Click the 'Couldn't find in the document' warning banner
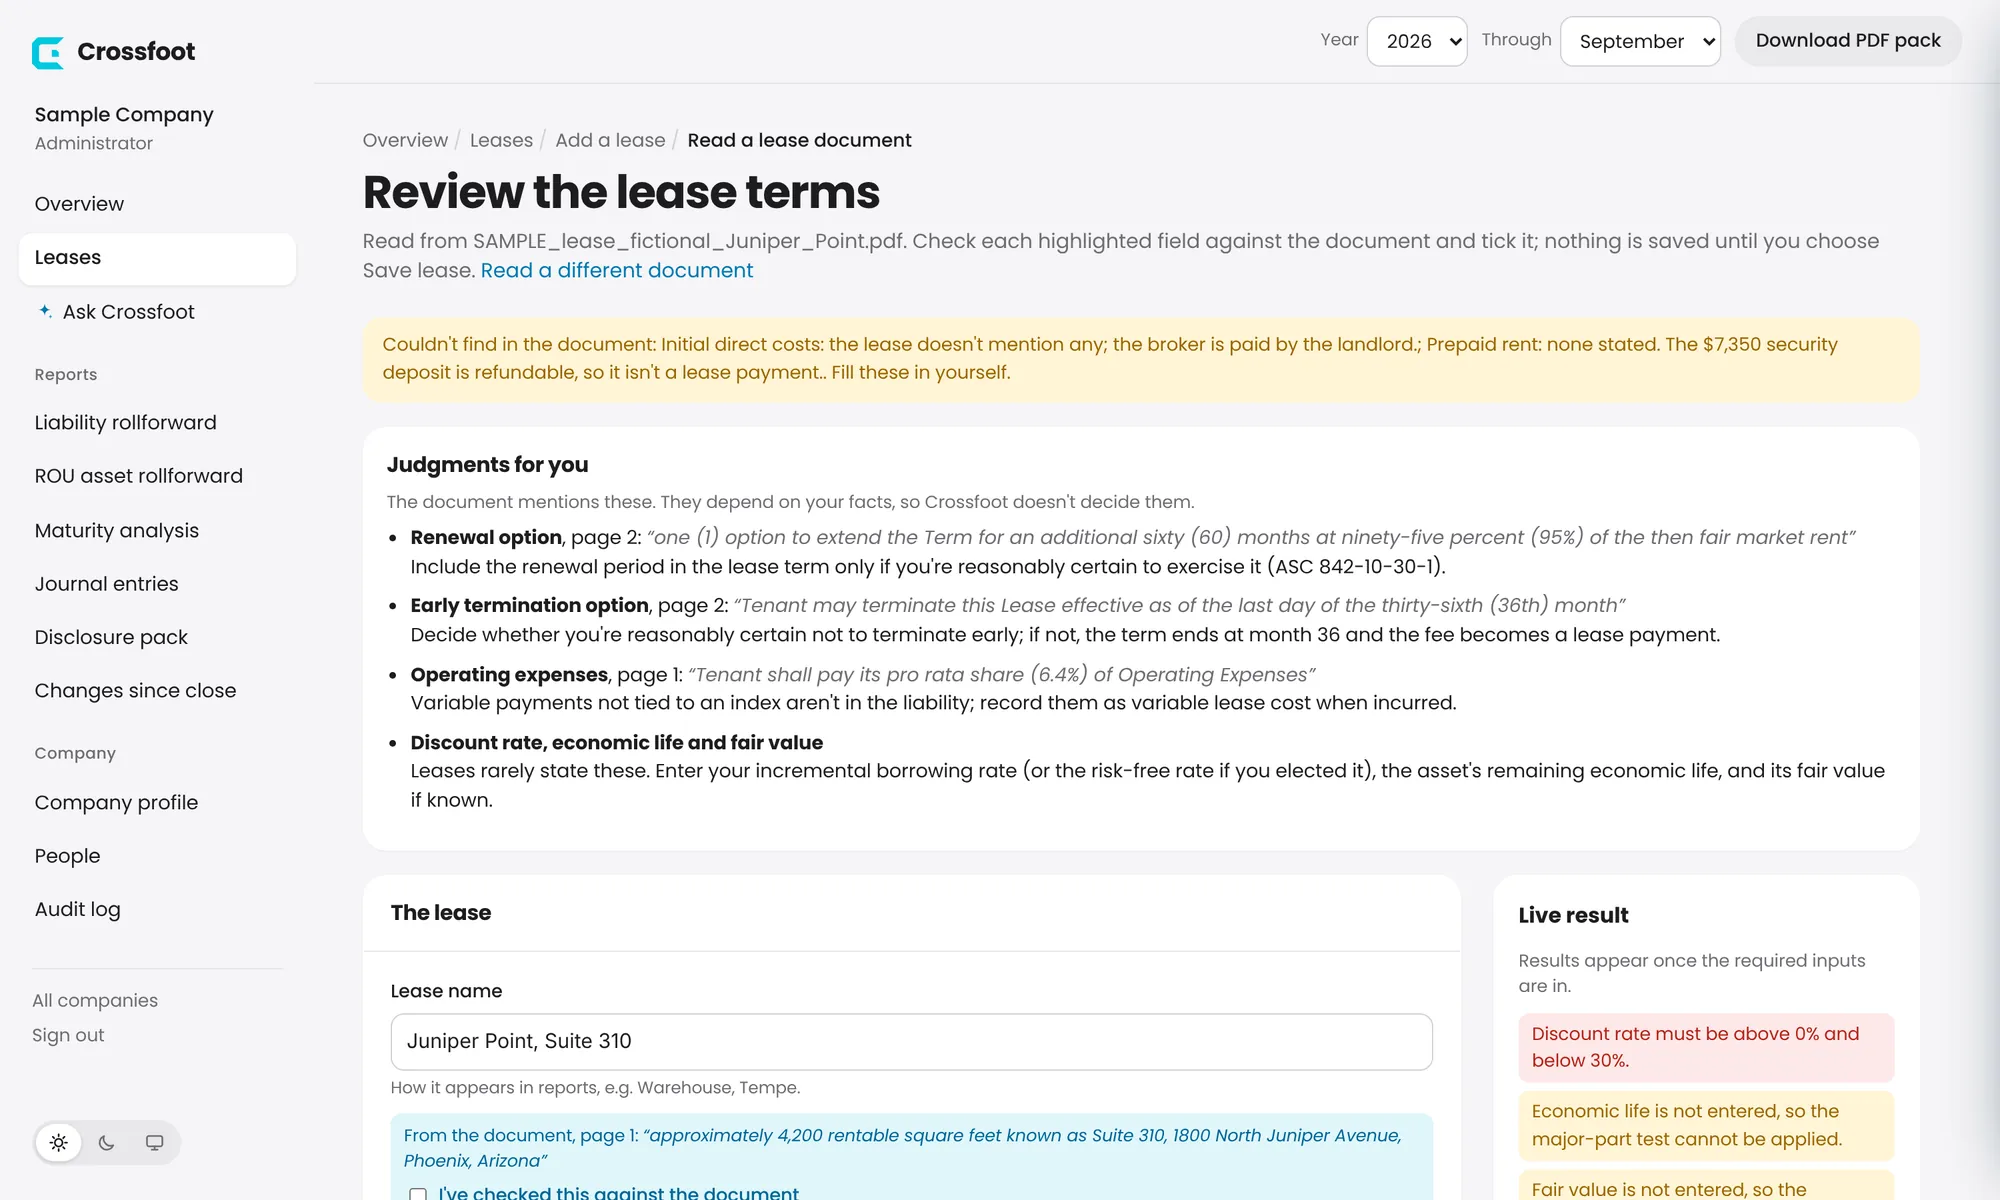Screen dimensions: 2000x1200 (1140, 359)
